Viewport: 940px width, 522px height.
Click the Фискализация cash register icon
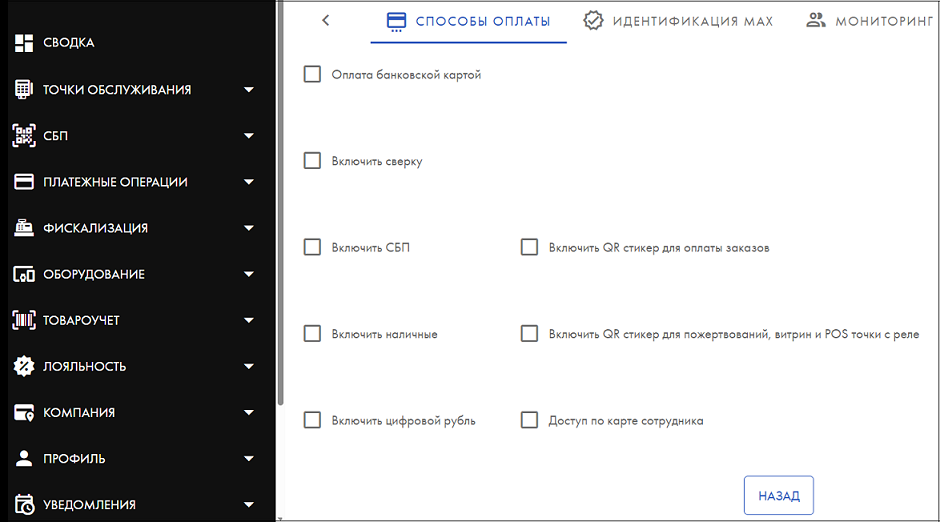(x=23, y=228)
